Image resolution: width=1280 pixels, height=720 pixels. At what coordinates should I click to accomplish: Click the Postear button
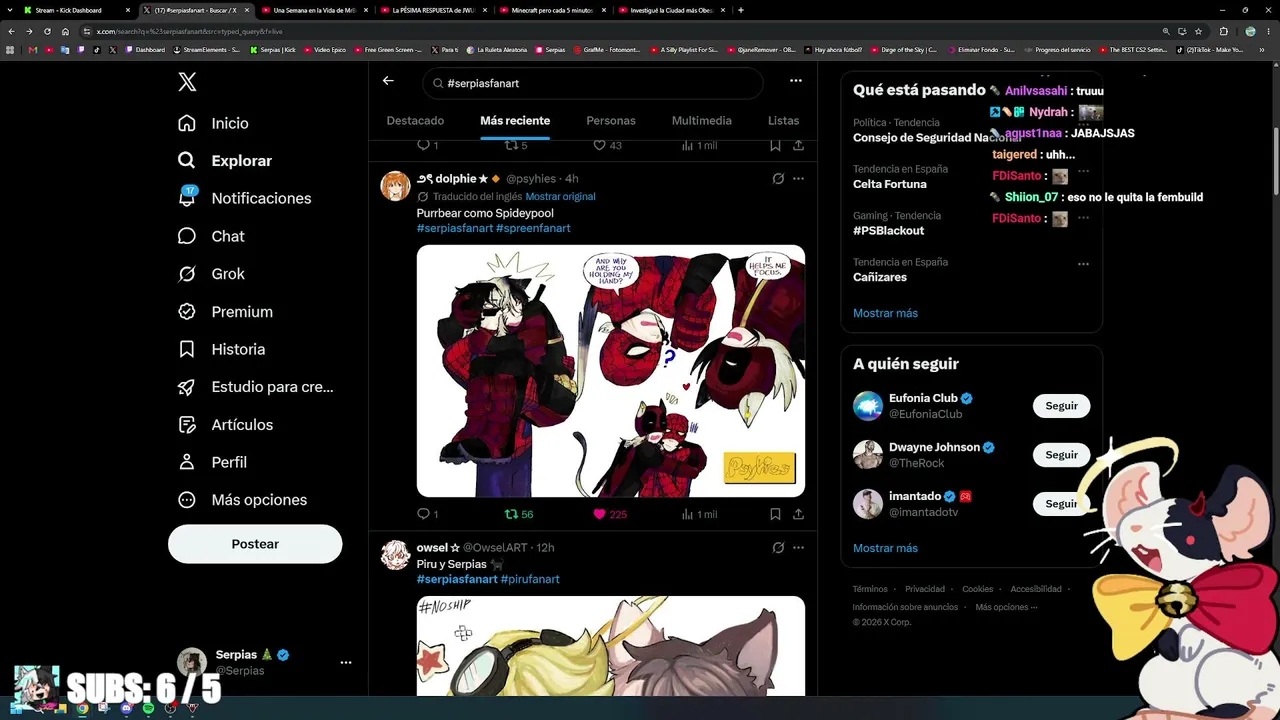(x=255, y=544)
